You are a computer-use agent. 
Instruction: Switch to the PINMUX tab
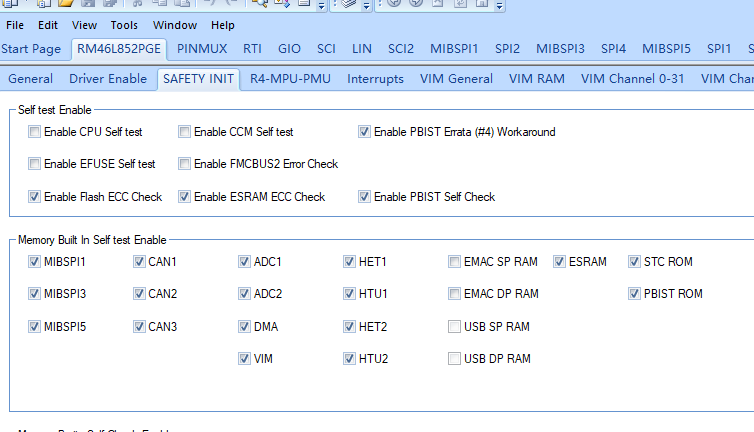tap(202, 48)
